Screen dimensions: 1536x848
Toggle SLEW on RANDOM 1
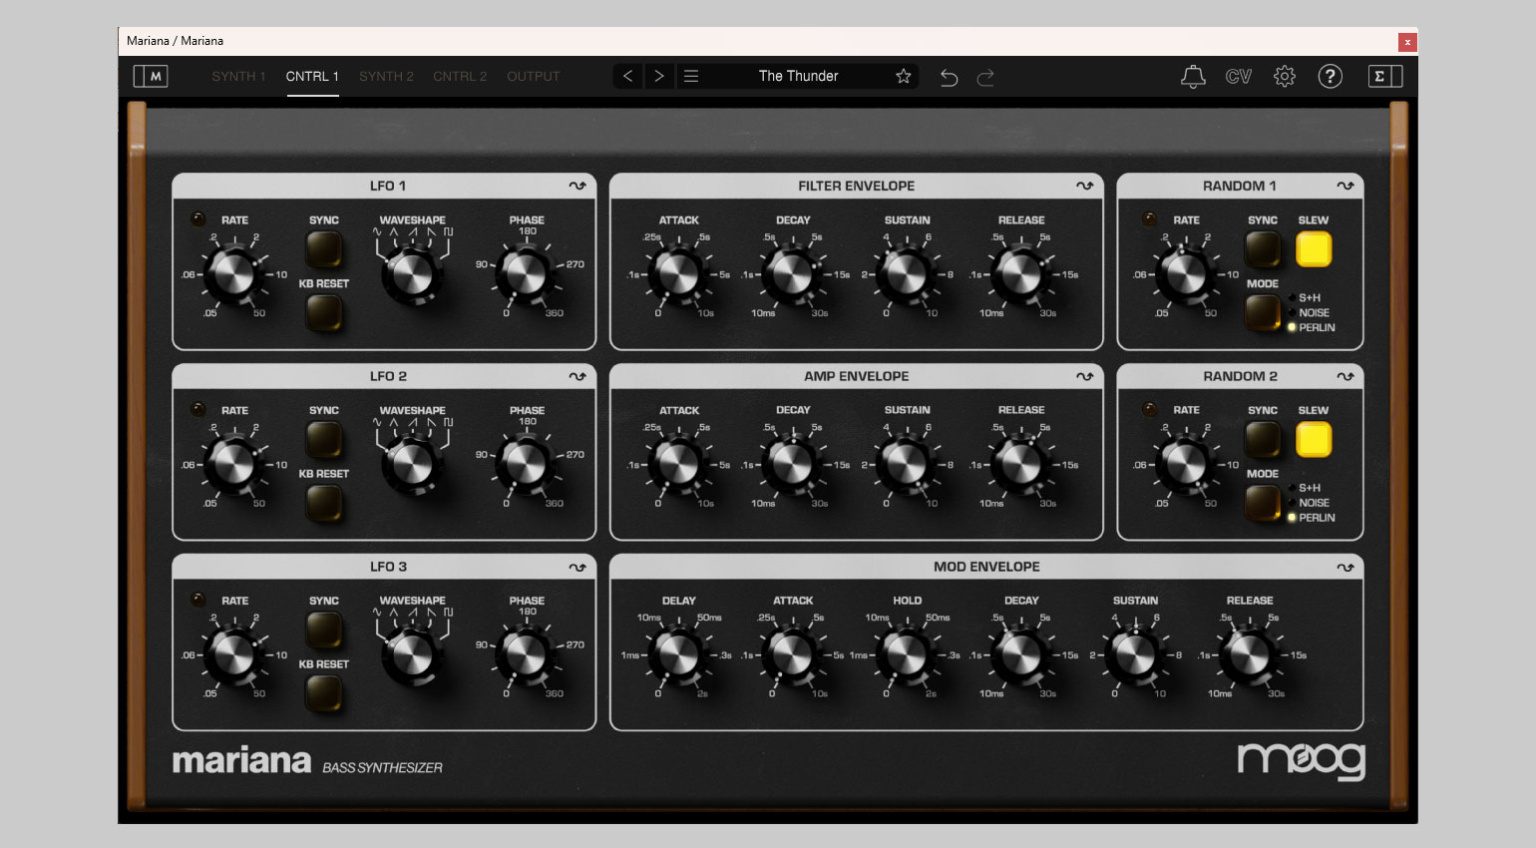pos(1313,248)
